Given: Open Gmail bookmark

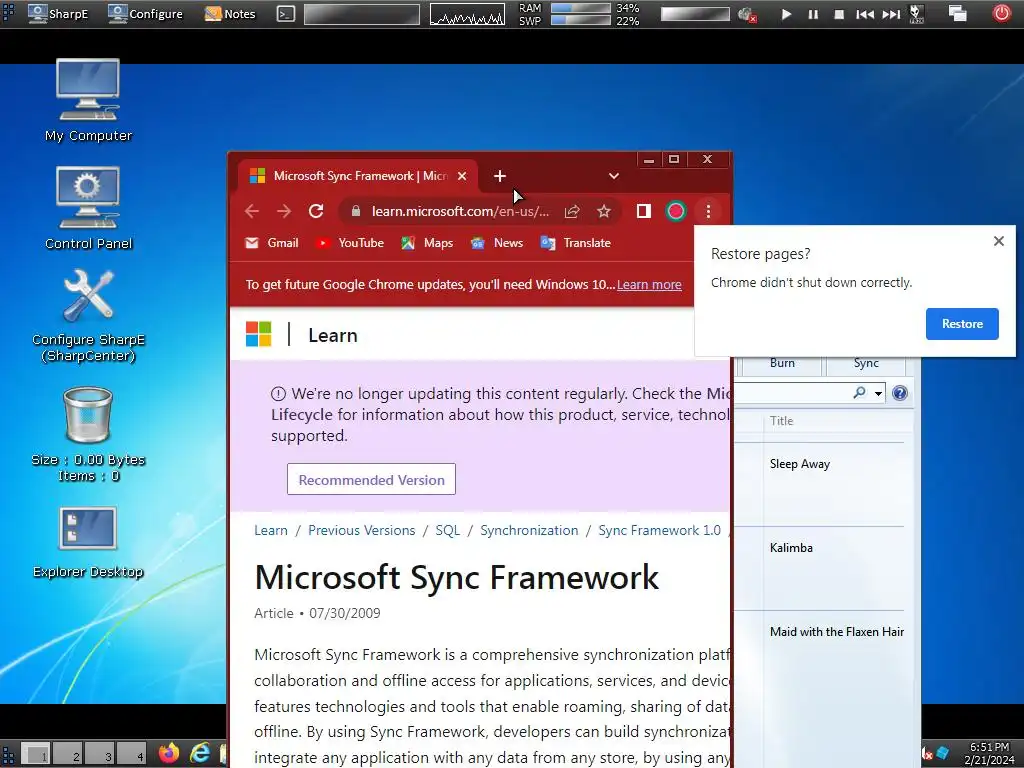Looking at the screenshot, I should 272,243.
